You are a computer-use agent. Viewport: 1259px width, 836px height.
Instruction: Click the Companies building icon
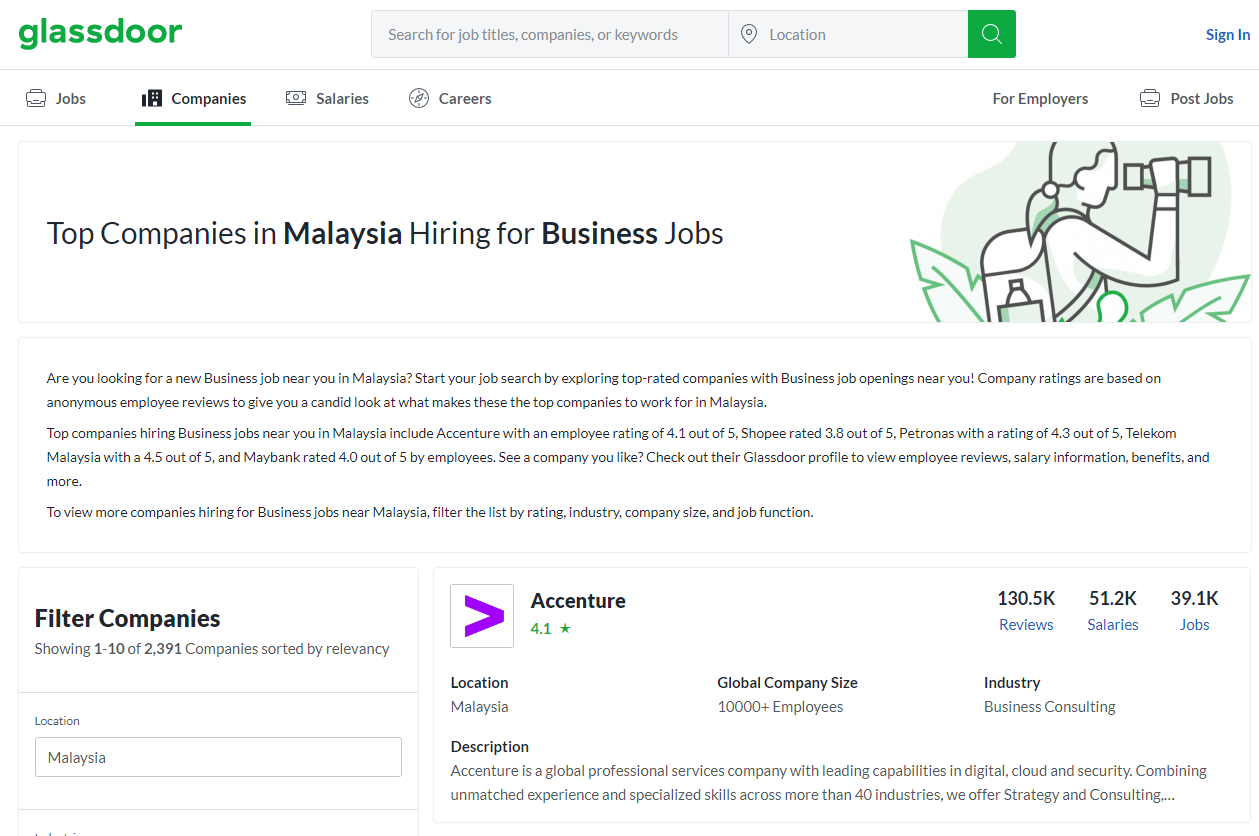tap(152, 98)
